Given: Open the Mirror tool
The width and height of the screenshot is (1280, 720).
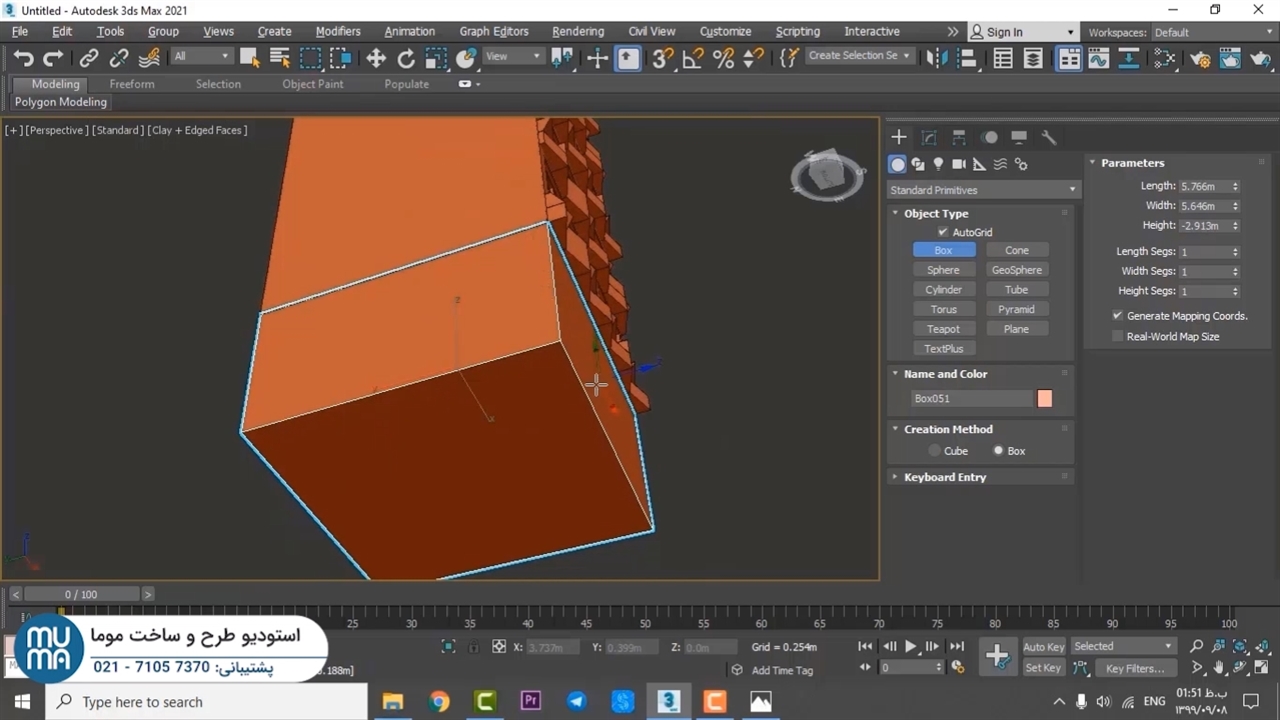Looking at the screenshot, I should [937, 58].
